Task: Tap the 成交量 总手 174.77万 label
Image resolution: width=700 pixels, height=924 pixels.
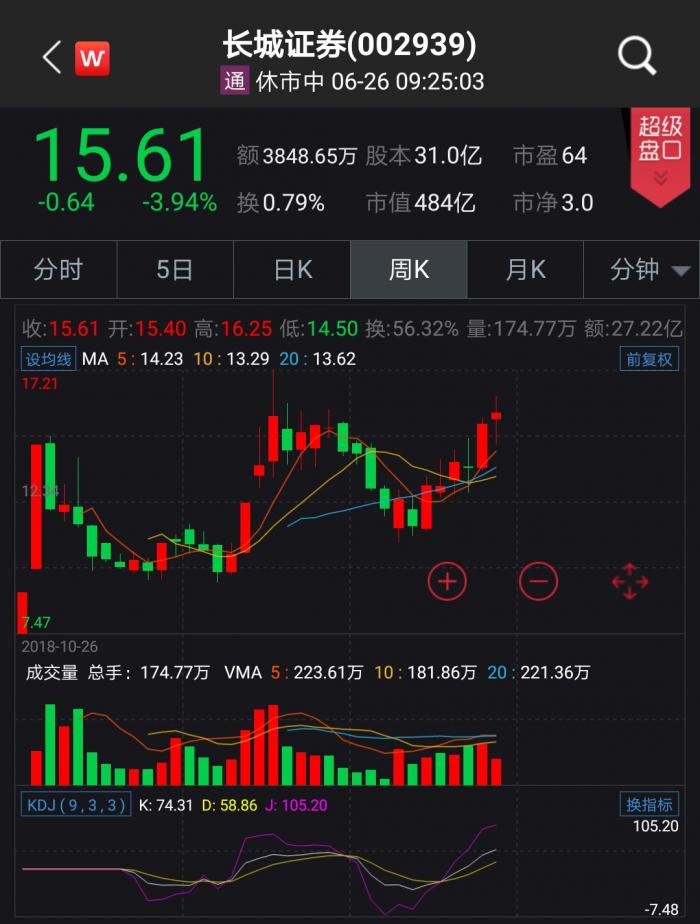Action: click(x=117, y=673)
